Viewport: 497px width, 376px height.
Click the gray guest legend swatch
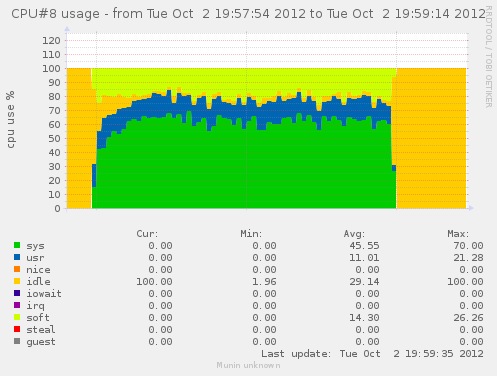pos(17,341)
